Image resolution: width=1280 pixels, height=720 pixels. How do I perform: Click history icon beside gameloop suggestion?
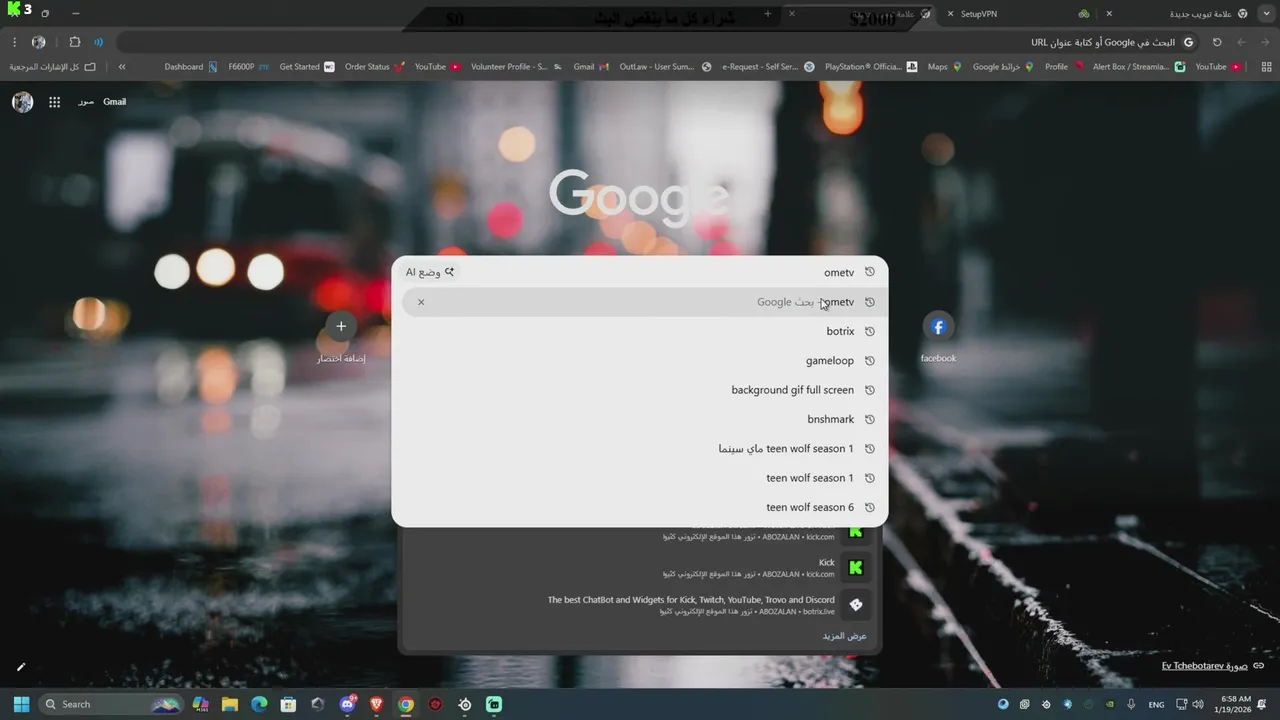(870, 361)
